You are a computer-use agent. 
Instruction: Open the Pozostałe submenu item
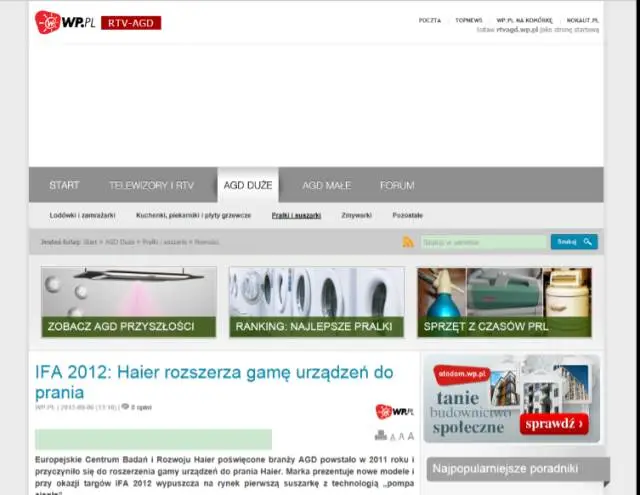click(407, 215)
